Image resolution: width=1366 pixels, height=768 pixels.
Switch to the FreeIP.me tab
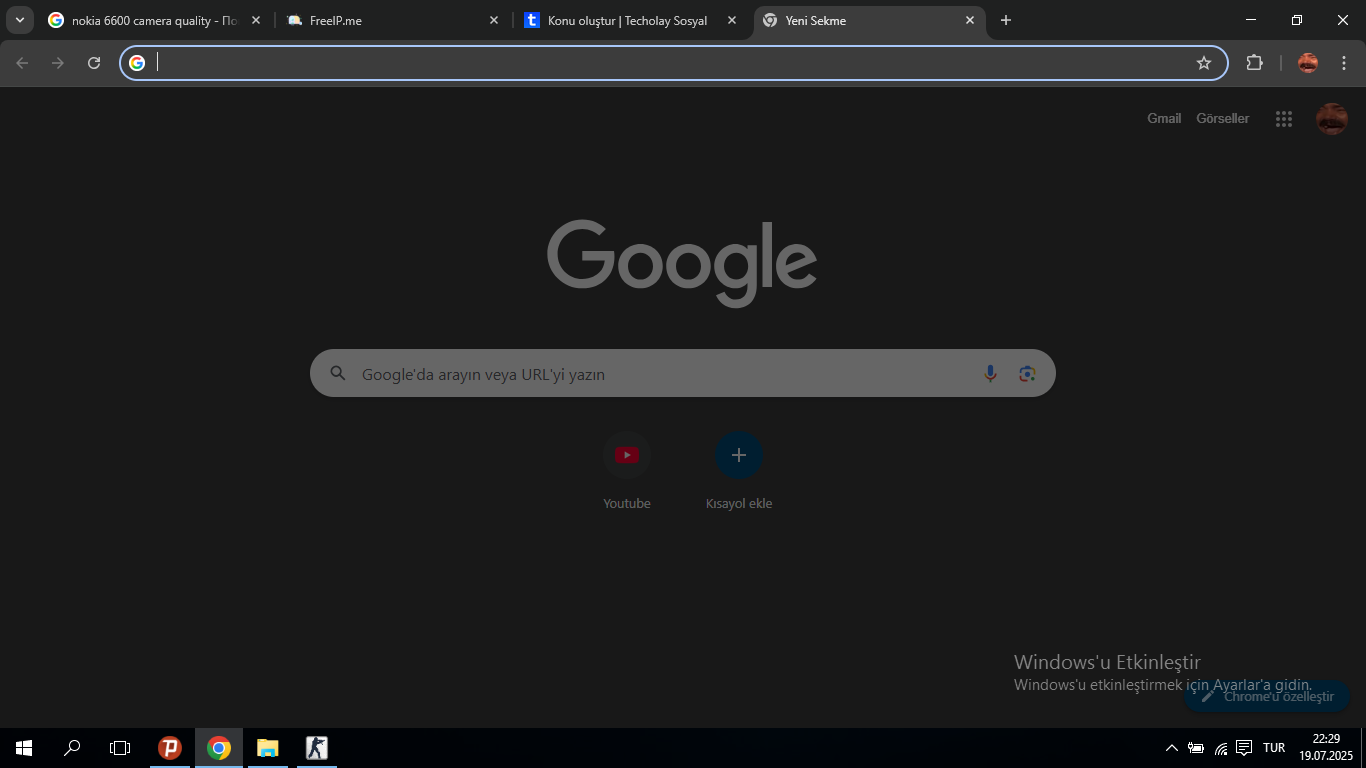(x=392, y=20)
